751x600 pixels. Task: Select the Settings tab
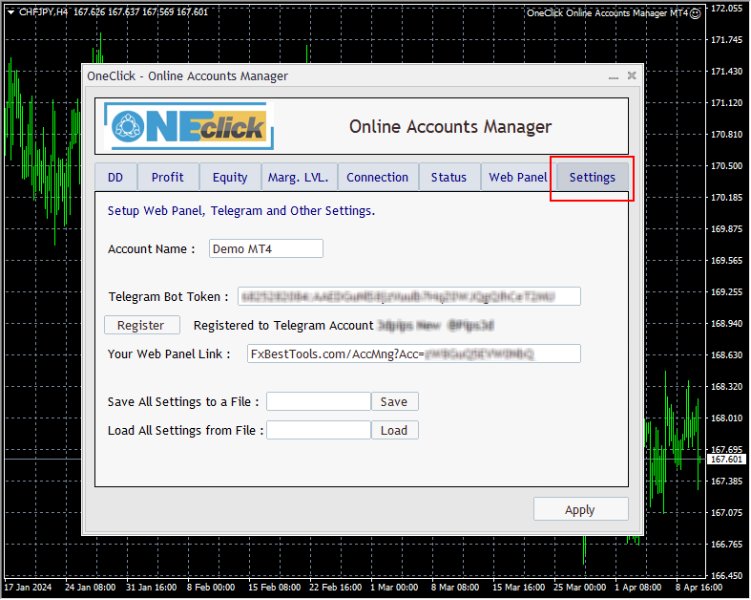592,177
